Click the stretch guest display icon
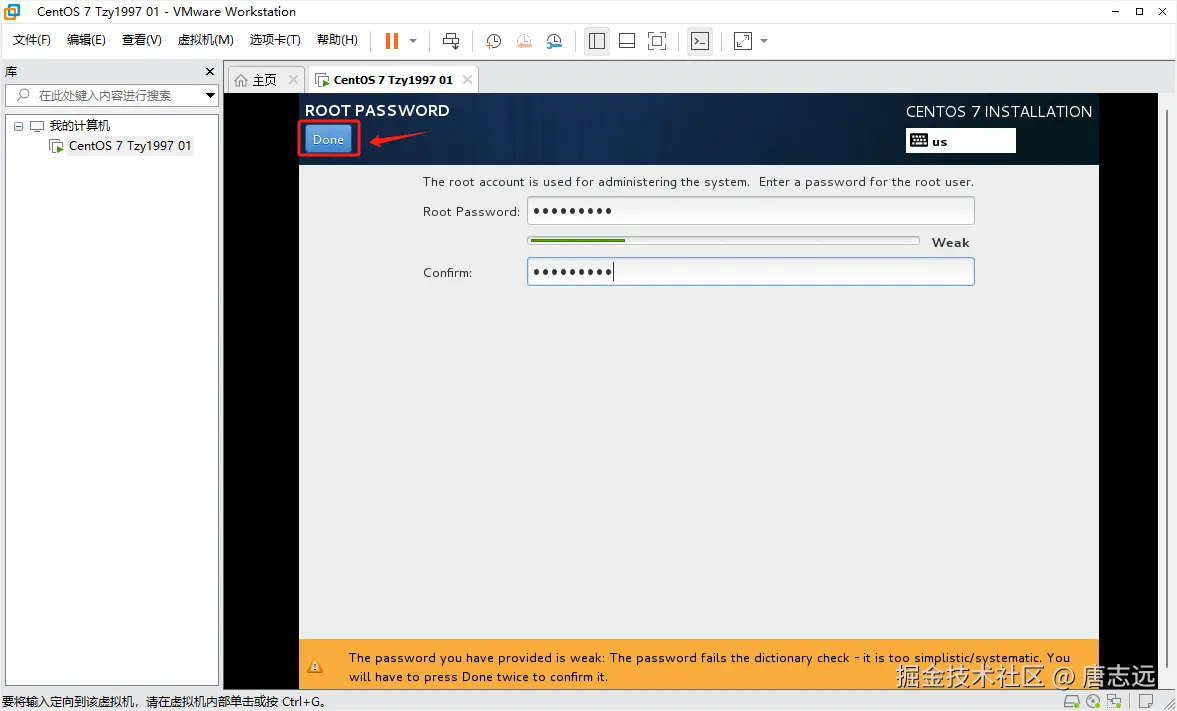This screenshot has width=1177, height=711. pos(742,41)
